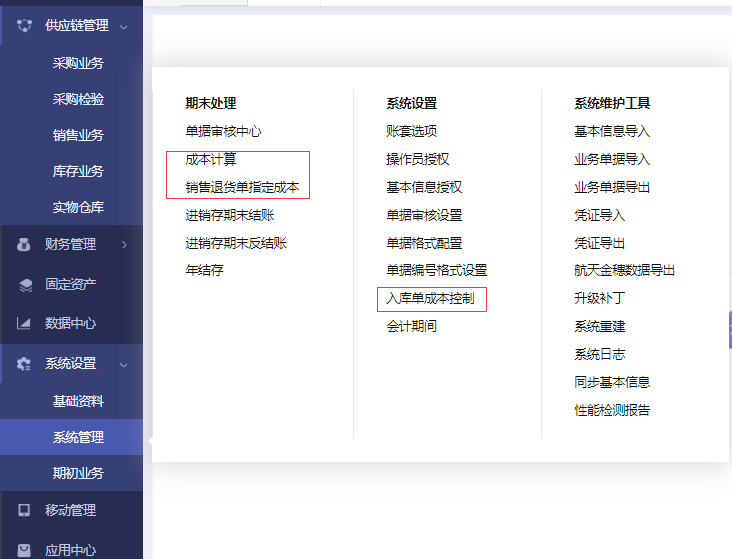Viewport: 732px width, 559px height.
Task: Open 采购业务 in the sidebar
Action: pyautogui.click(x=78, y=63)
